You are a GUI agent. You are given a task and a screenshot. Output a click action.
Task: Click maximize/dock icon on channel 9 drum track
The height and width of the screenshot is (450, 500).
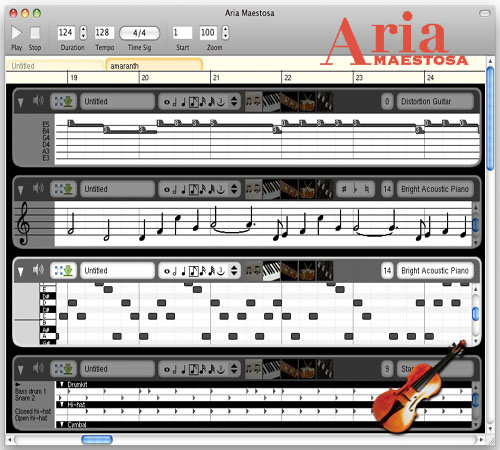tap(63, 369)
